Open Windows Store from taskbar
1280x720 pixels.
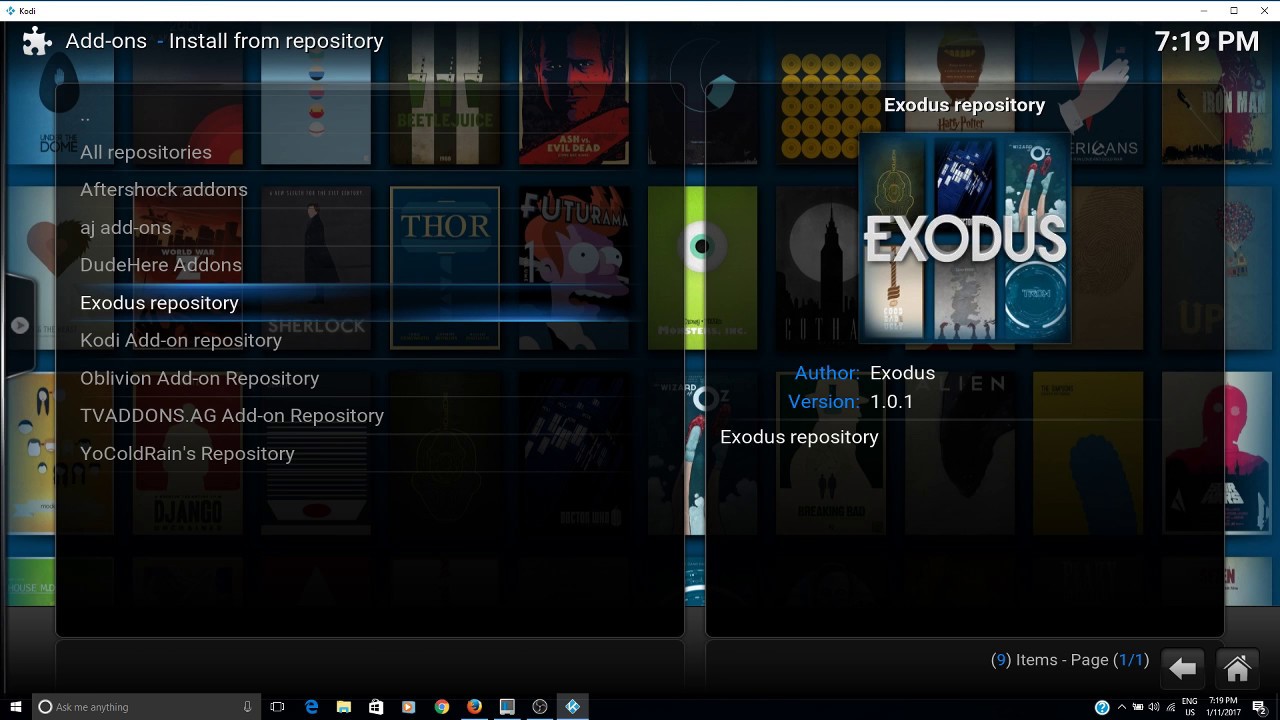tap(376, 707)
